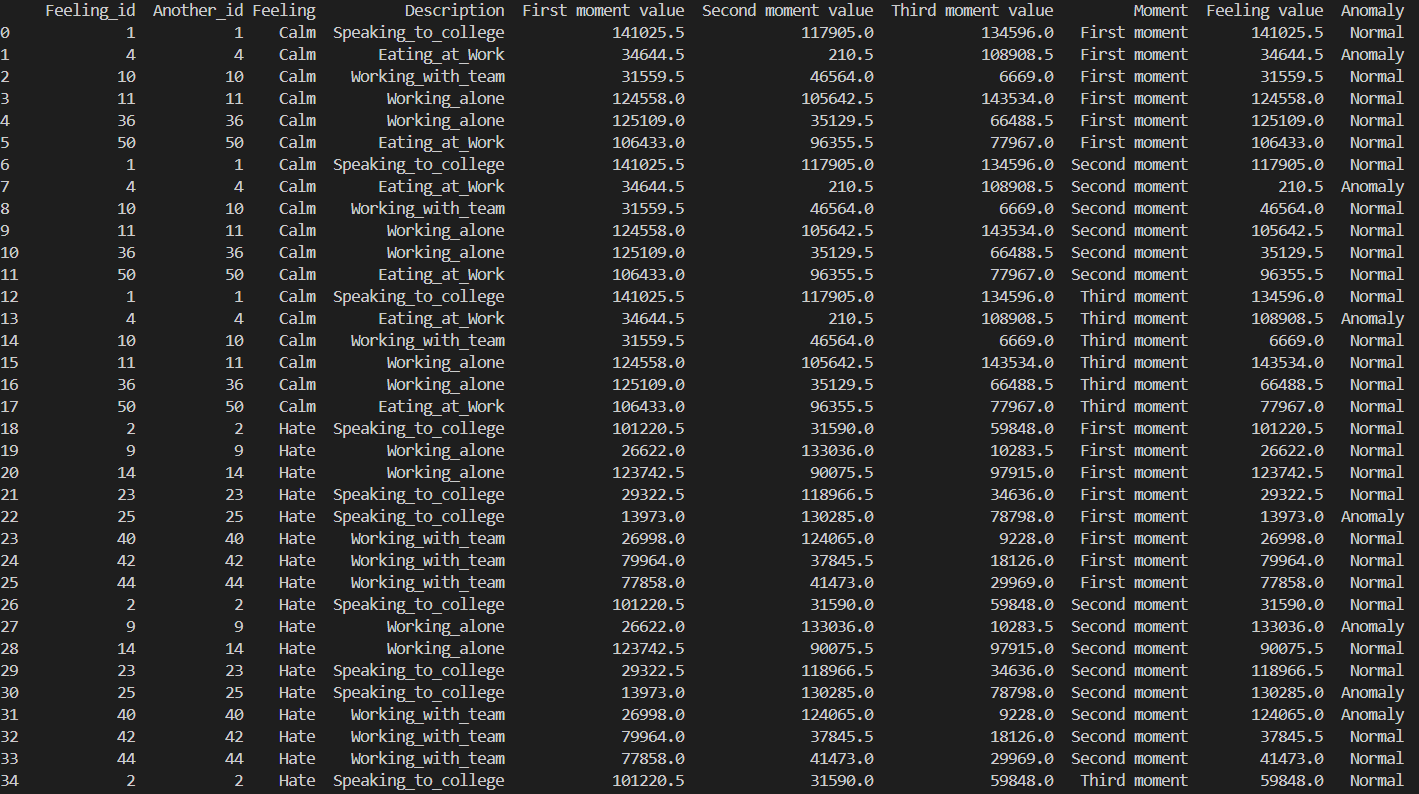Screen dimensions: 1419x794
Task: Click the Anomaly label in row 22
Action: (1372, 517)
